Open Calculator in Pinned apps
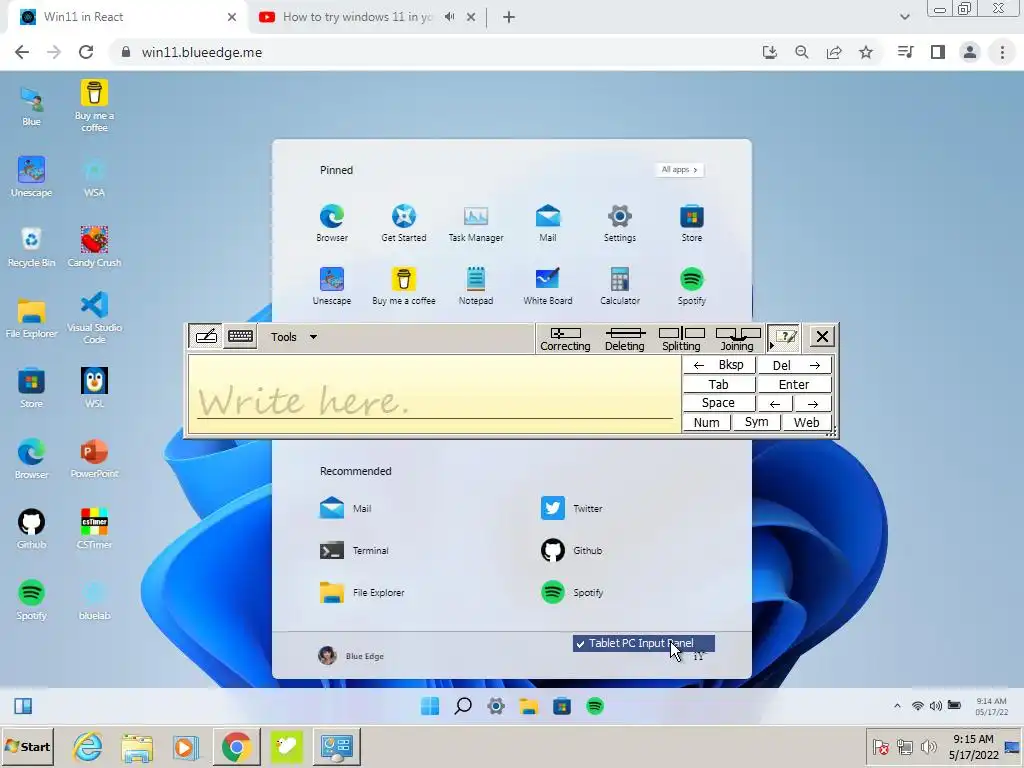1024x768 pixels. click(x=619, y=286)
